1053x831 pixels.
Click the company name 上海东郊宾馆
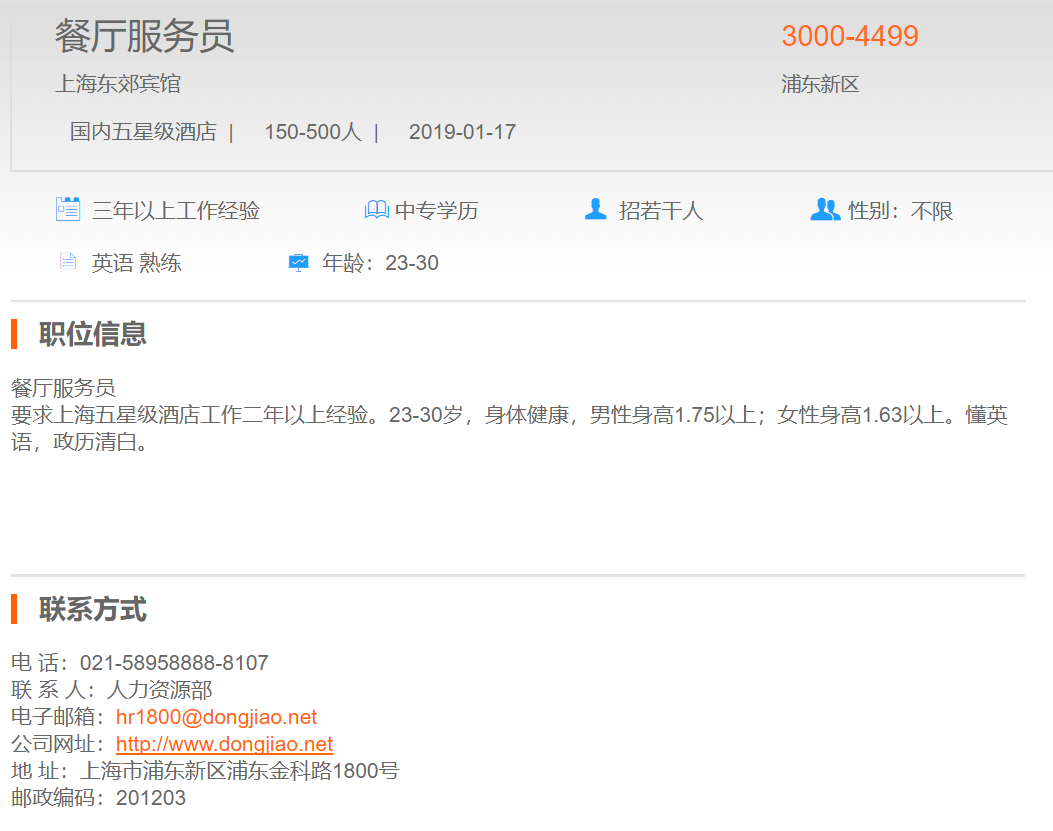tap(118, 84)
